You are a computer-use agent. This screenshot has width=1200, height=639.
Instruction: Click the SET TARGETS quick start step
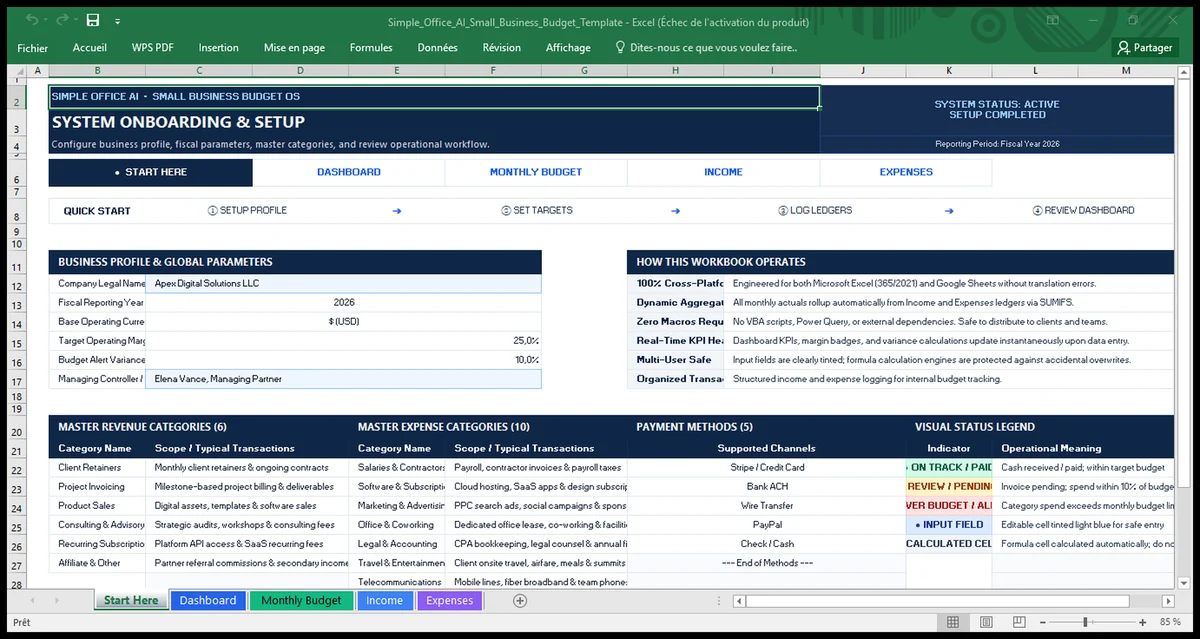click(536, 211)
